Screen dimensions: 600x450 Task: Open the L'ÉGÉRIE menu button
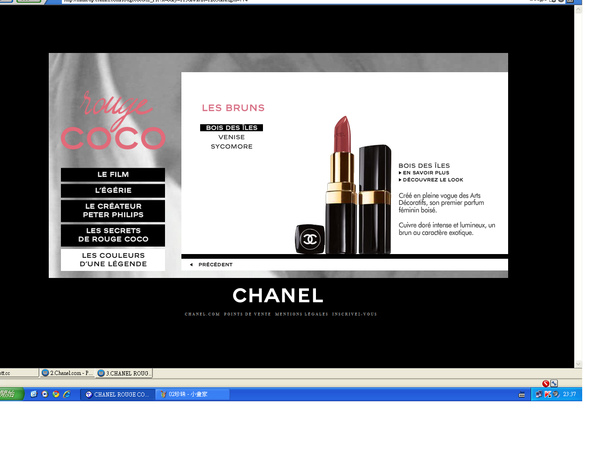tap(113, 191)
